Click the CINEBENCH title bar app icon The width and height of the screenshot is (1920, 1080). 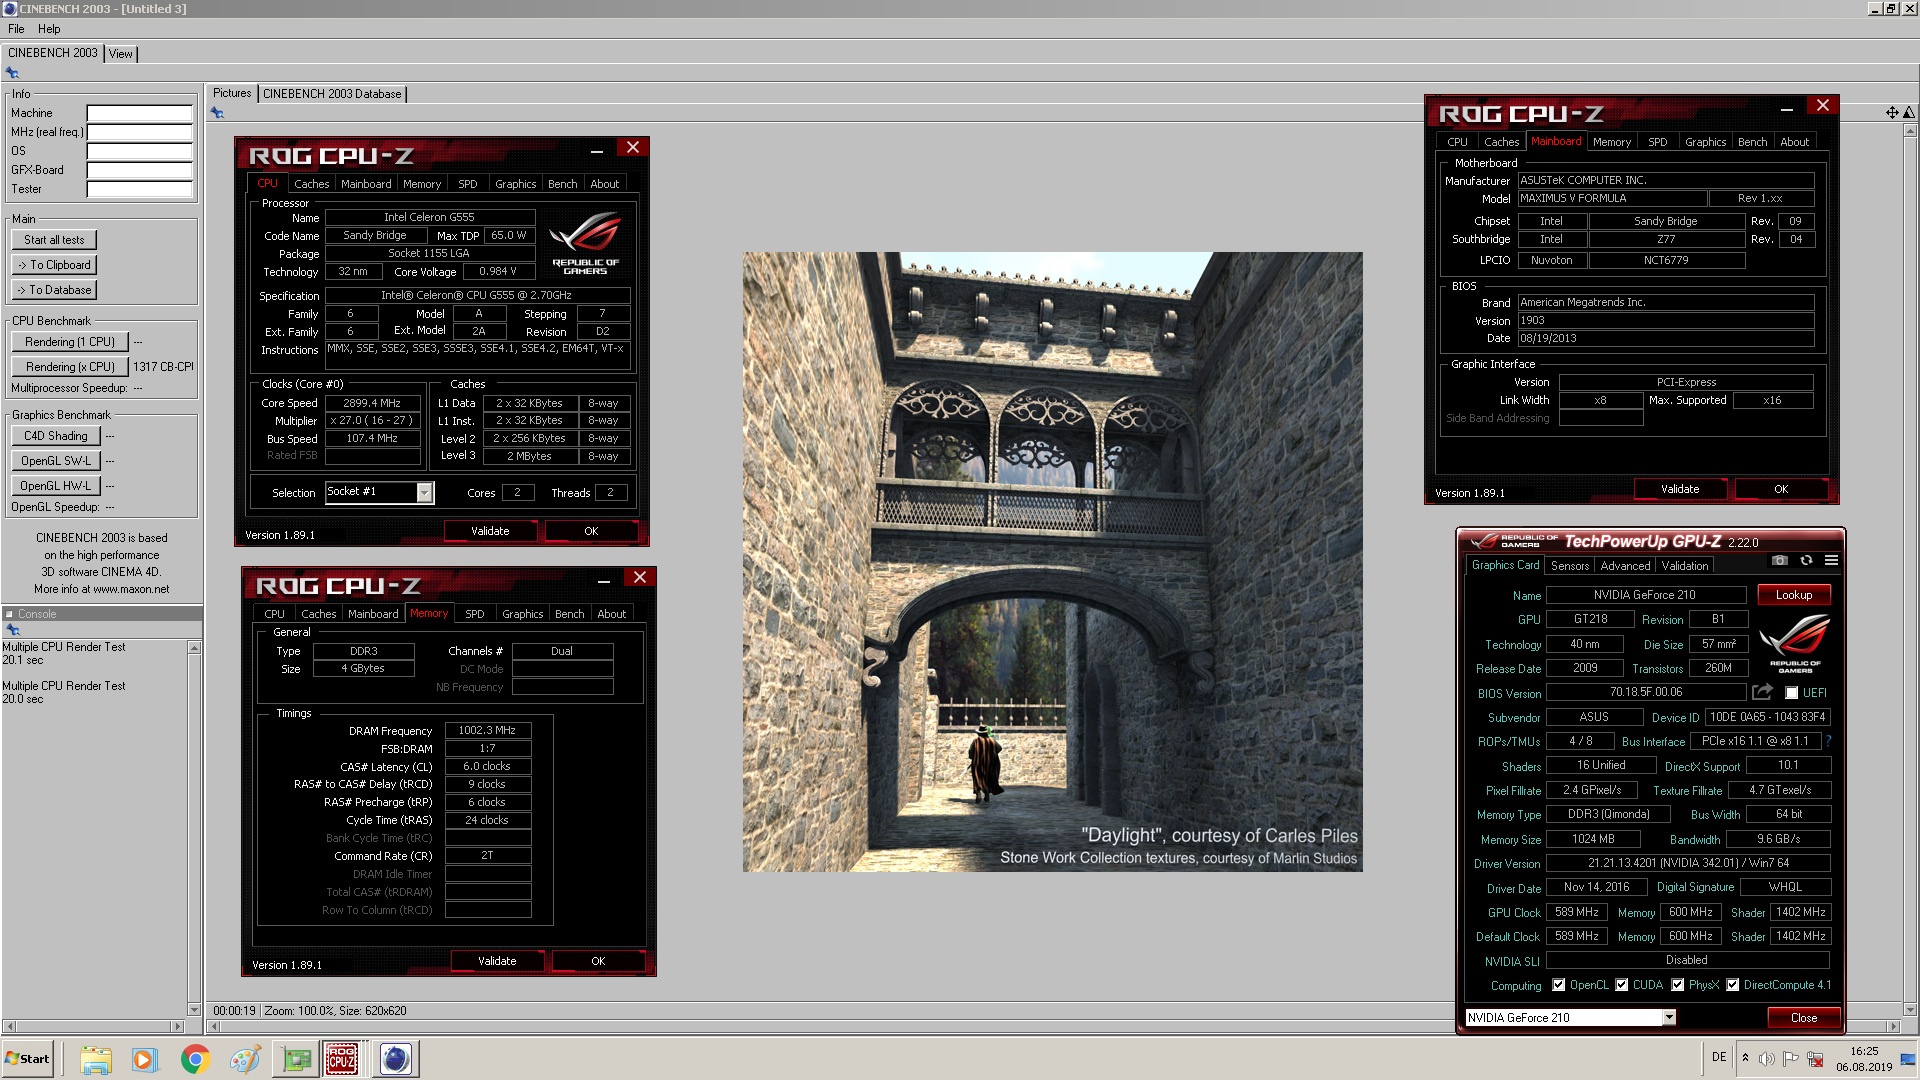pos(9,8)
